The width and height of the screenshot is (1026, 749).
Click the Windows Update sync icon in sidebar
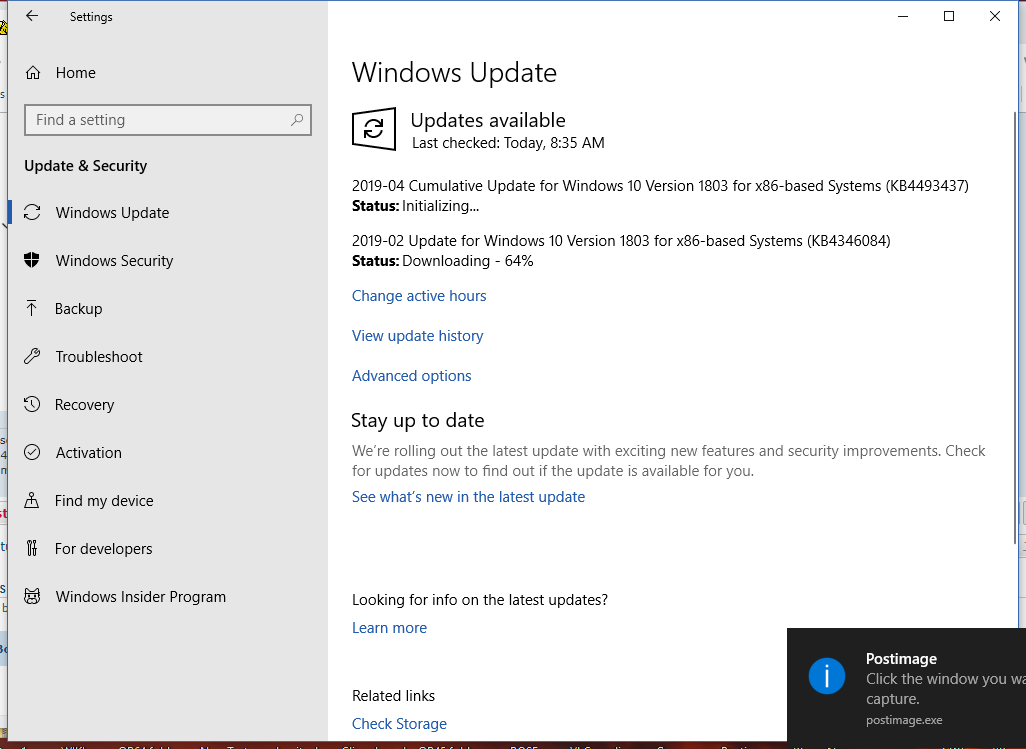tap(32, 213)
